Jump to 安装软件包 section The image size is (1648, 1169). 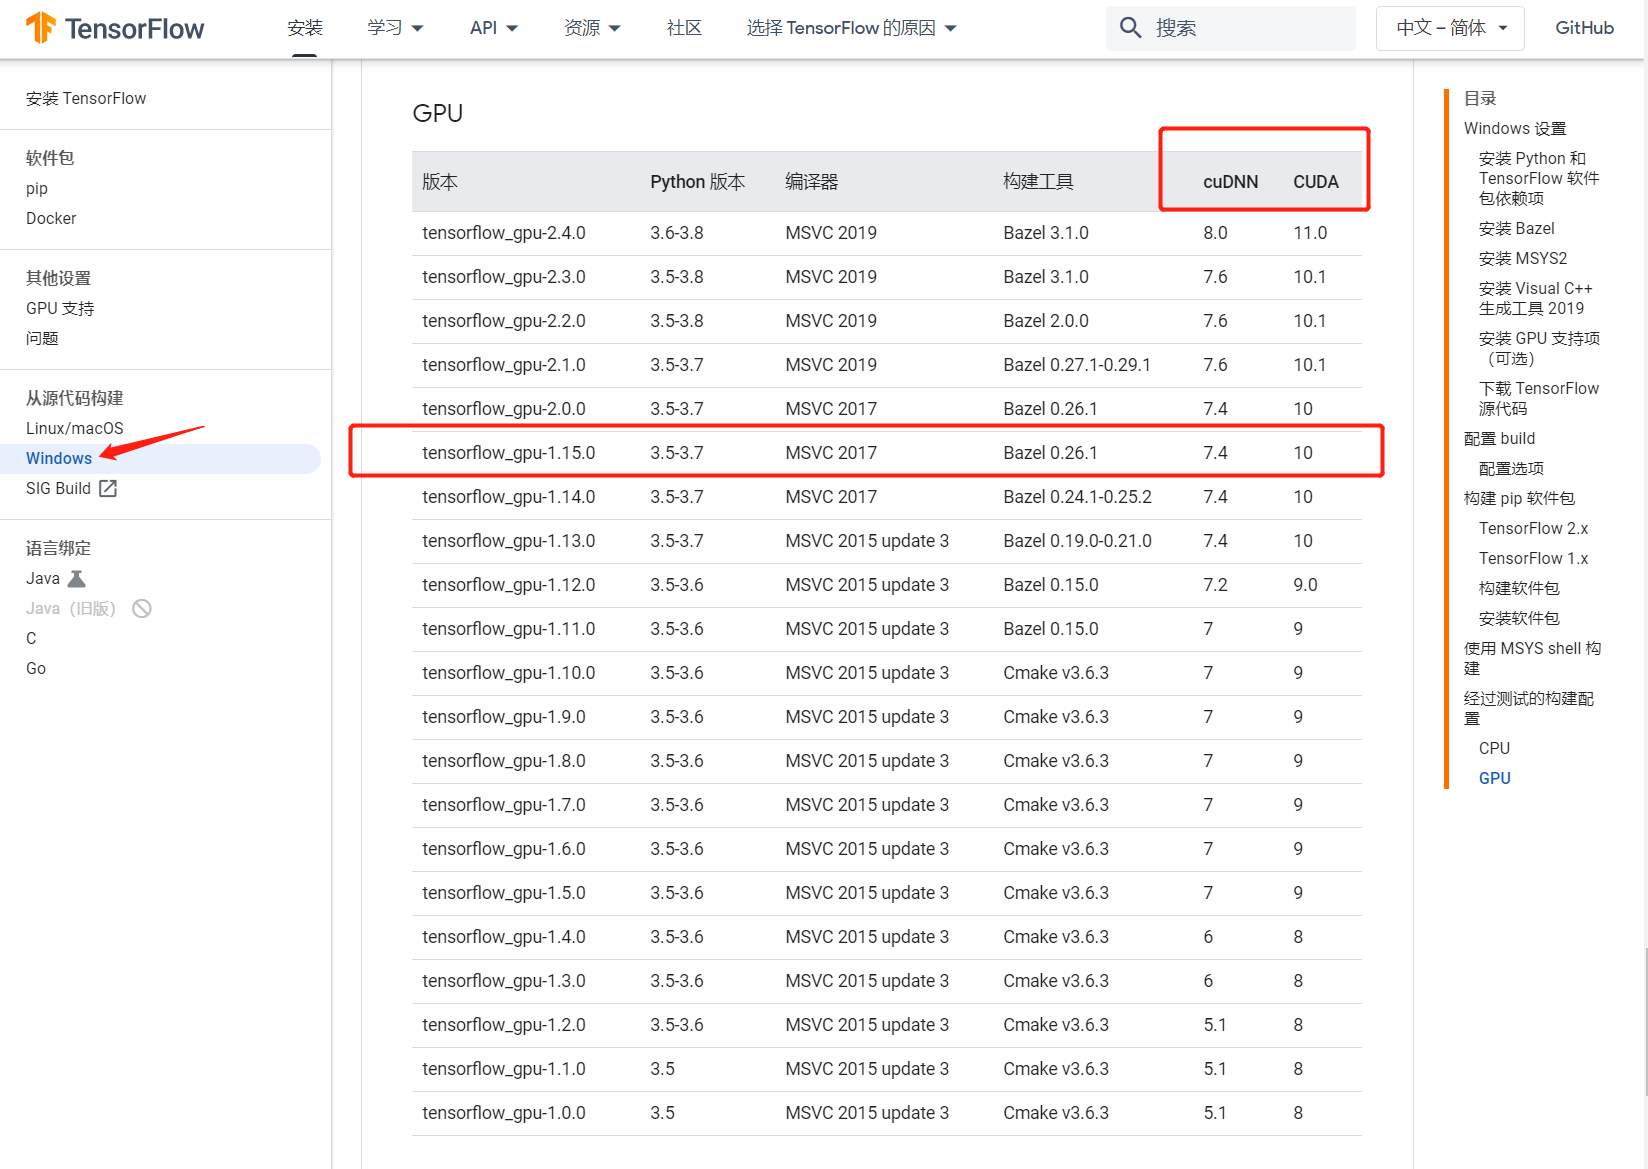[1519, 618]
